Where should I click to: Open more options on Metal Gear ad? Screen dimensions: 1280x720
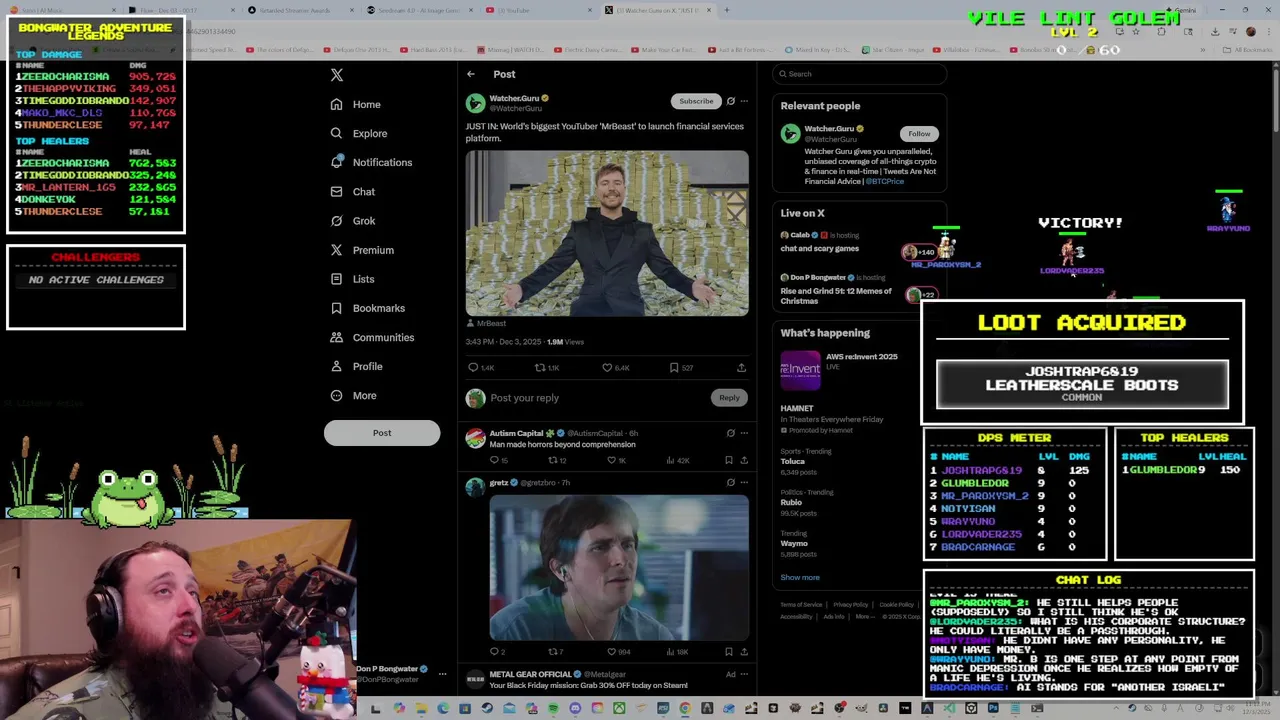(x=744, y=674)
